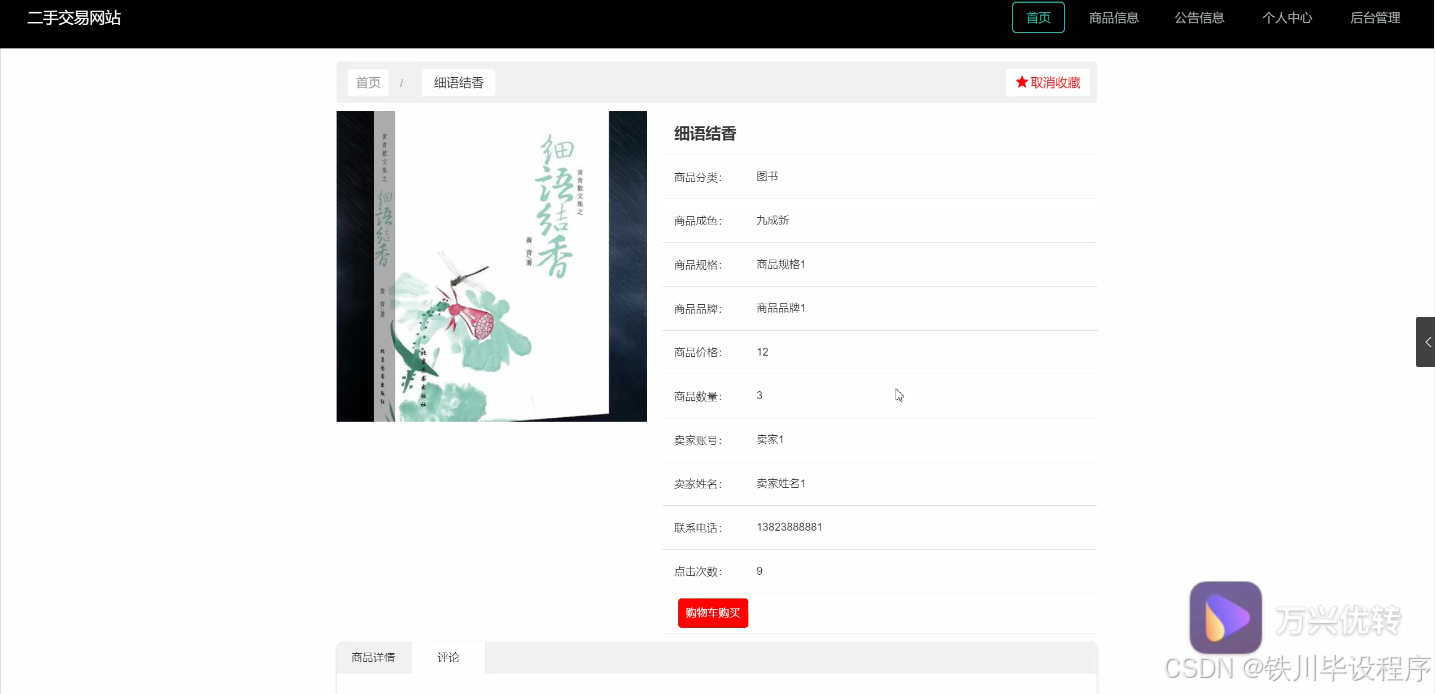
Task: Click the phone number 13823888881
Action: click(789, 527)
